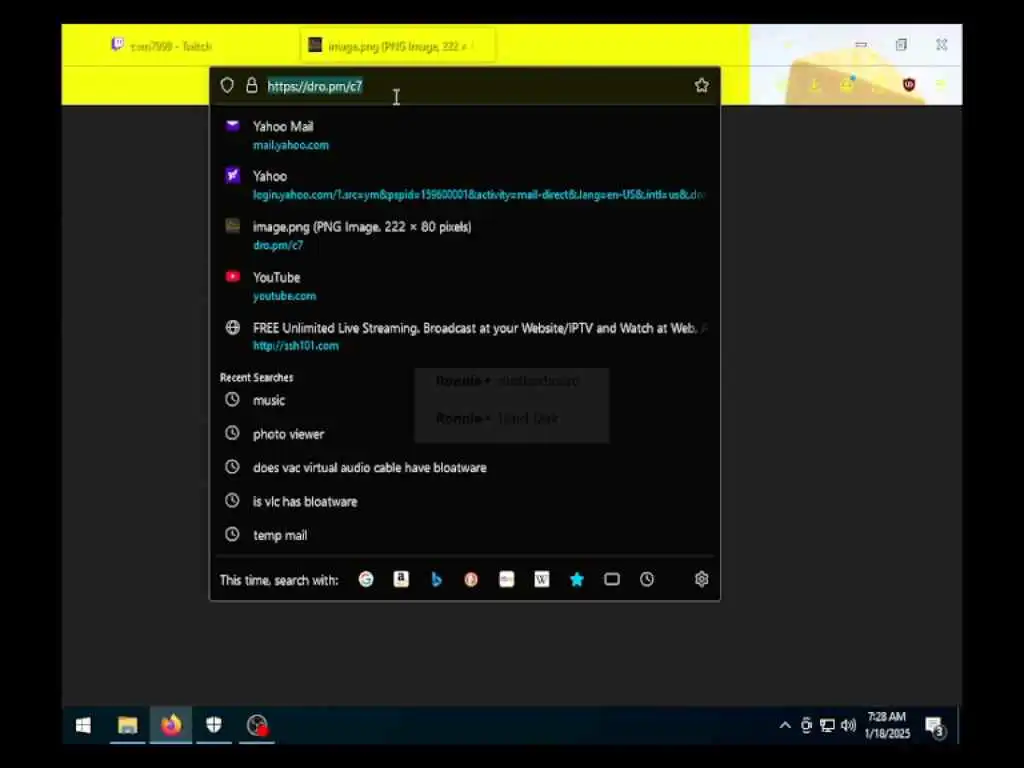The height and width of the screenshot is (768, 1024).
Task: Open Windows Start menu
Action: click(x=83, y=726)
